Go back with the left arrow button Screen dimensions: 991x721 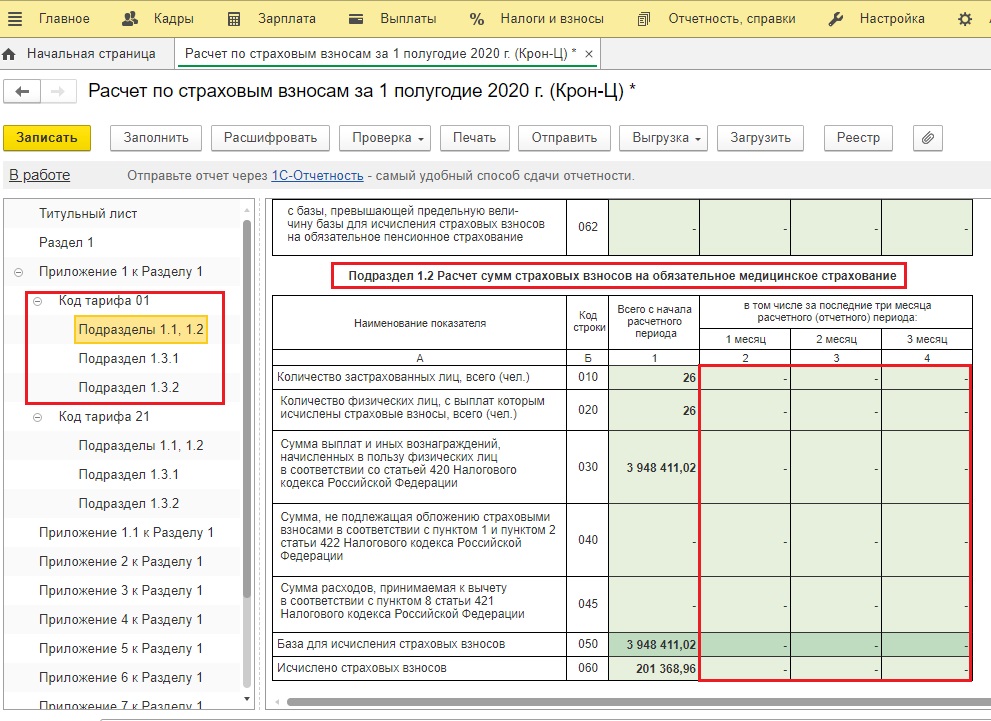tap(22, 92)
